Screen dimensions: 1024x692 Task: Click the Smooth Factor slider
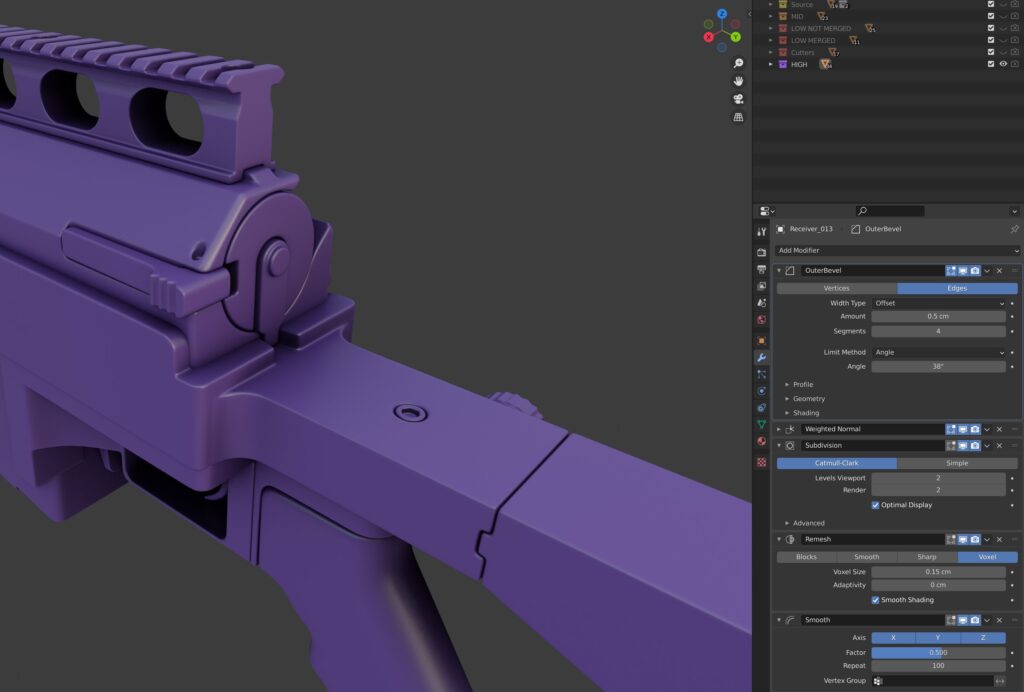click(x=938, y=652)
